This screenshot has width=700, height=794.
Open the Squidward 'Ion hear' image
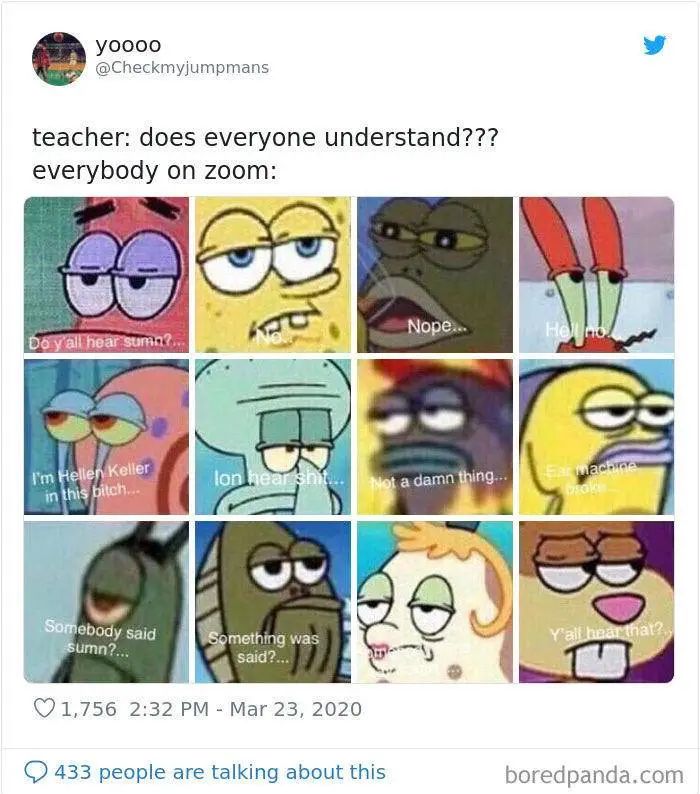tap(273, 437)
